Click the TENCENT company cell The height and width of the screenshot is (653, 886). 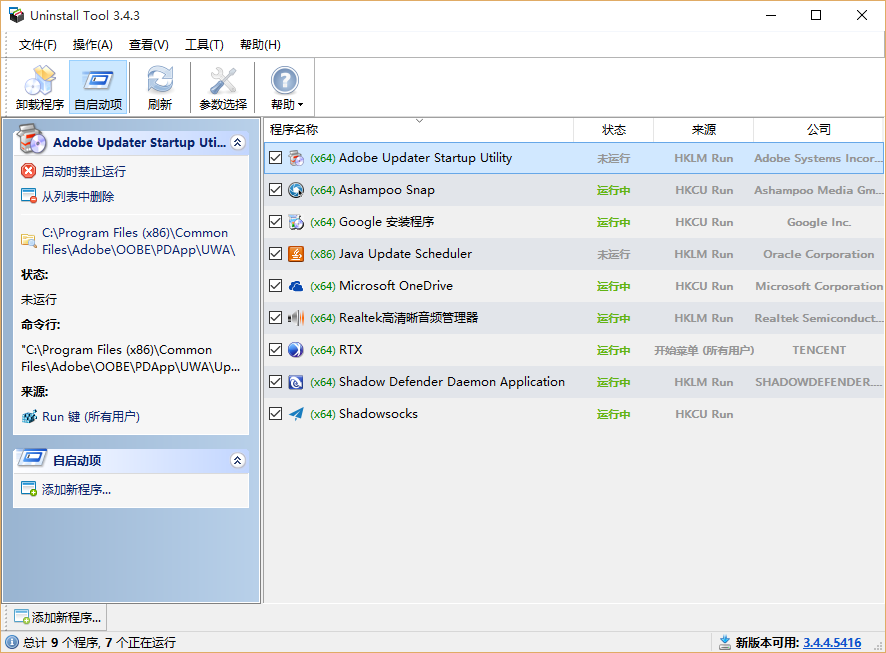[x=819, y=350]
